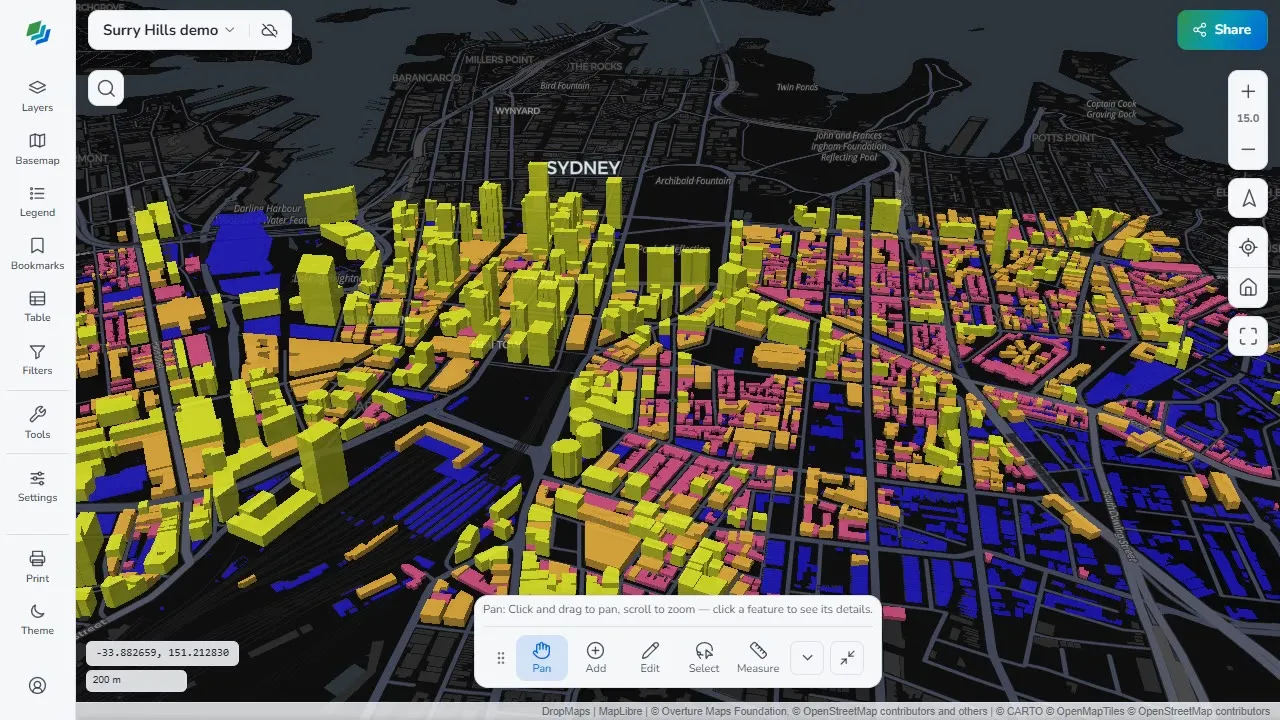
Task: Activate the Measure tool
Action: click(758, 658)
